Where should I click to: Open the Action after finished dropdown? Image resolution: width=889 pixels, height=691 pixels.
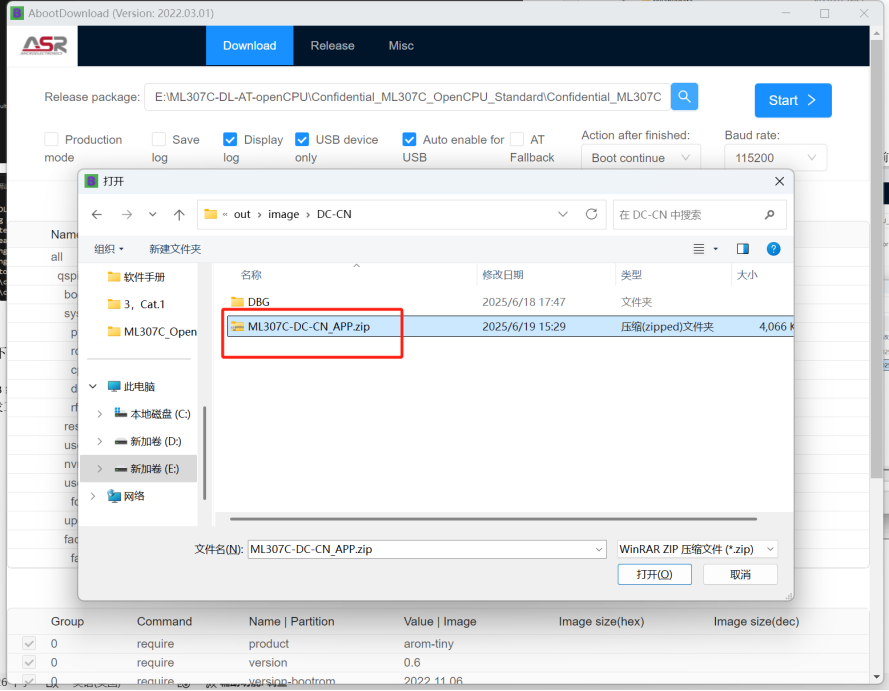pyautogui.click(x=641, y=158)
